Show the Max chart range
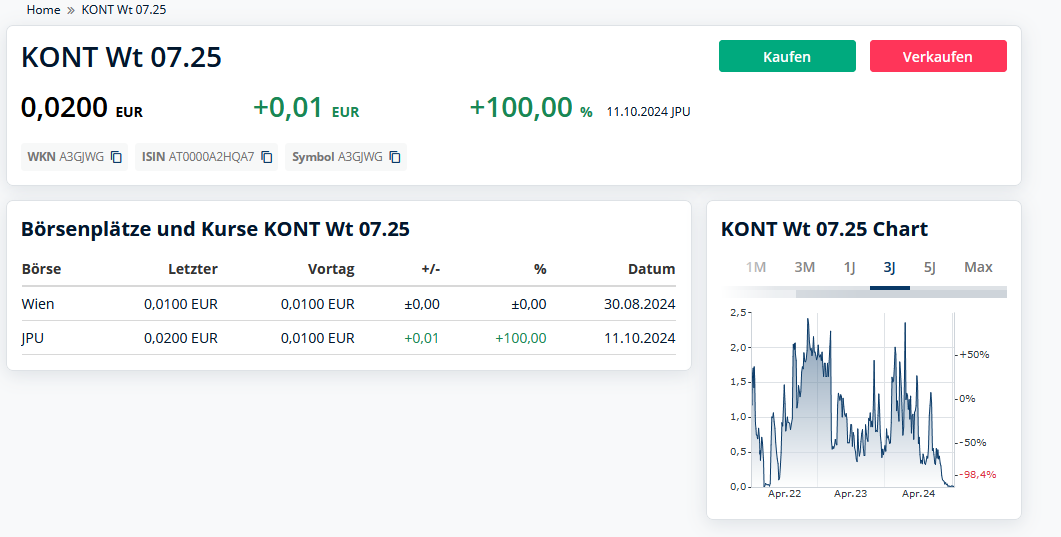Image resolution: width=1061 pixels, height=537 pixels. [978, 267]
